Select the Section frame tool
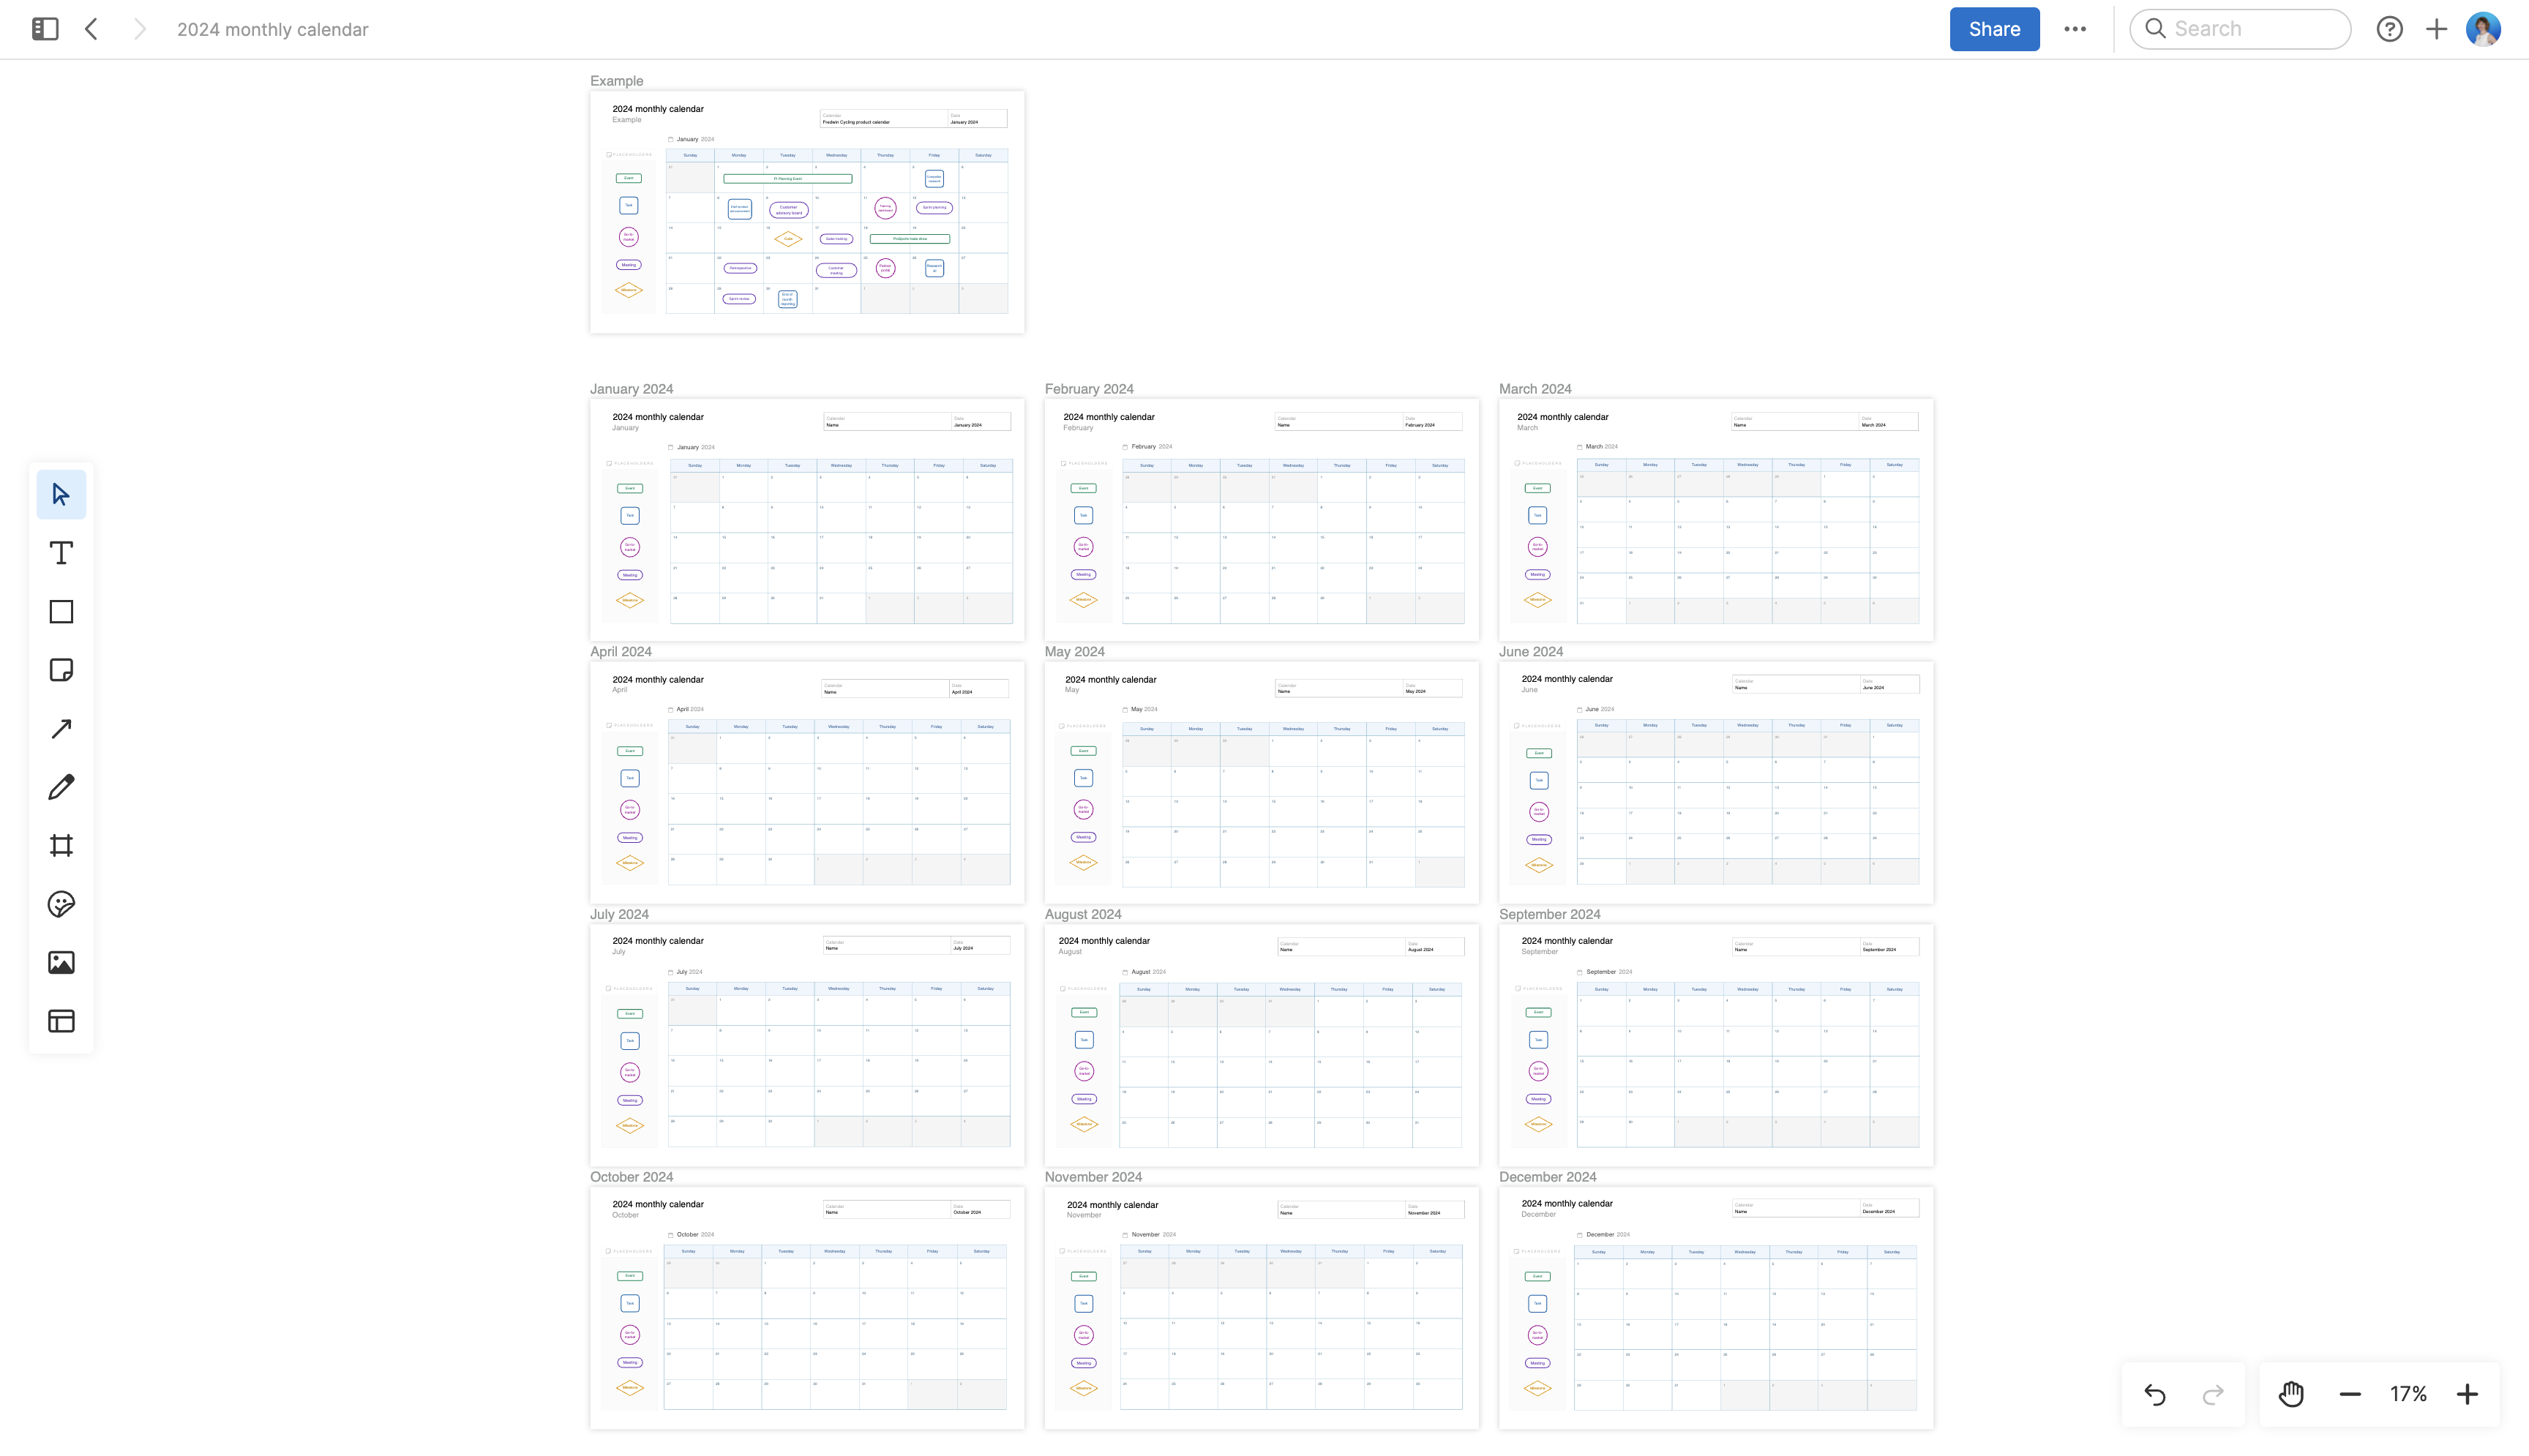The image size is (2529, 1456). (x=61, y=846)
